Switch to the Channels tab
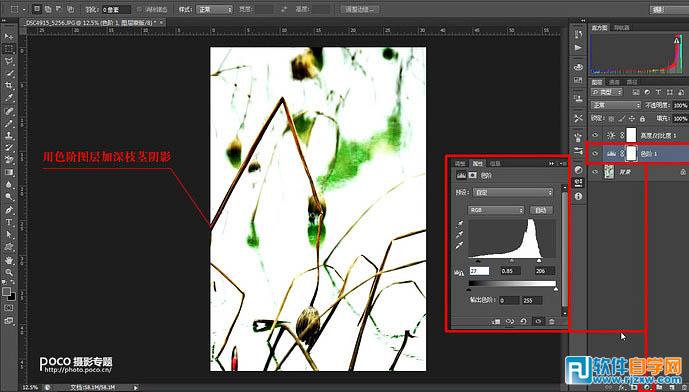The height and width of the screenshot is (392, 689). coord(614,82)
